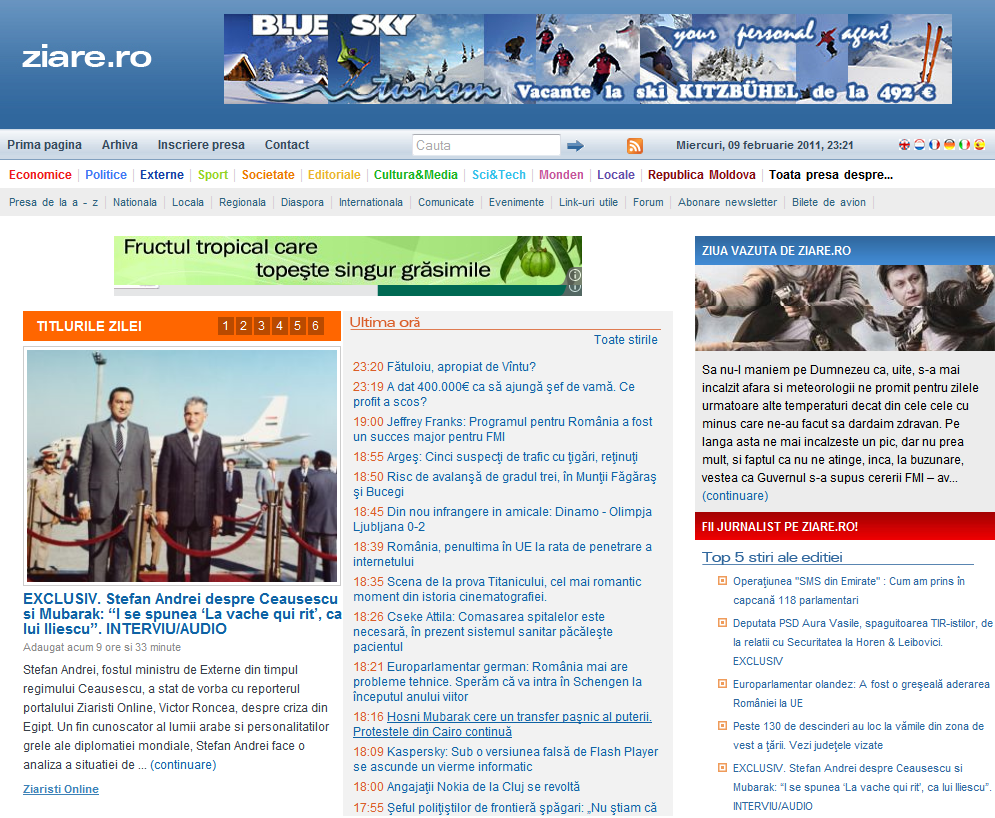Open the Hosni Mubarak transfer of power story
Screen dimensions: 995x818
click(x=503, y=724)
